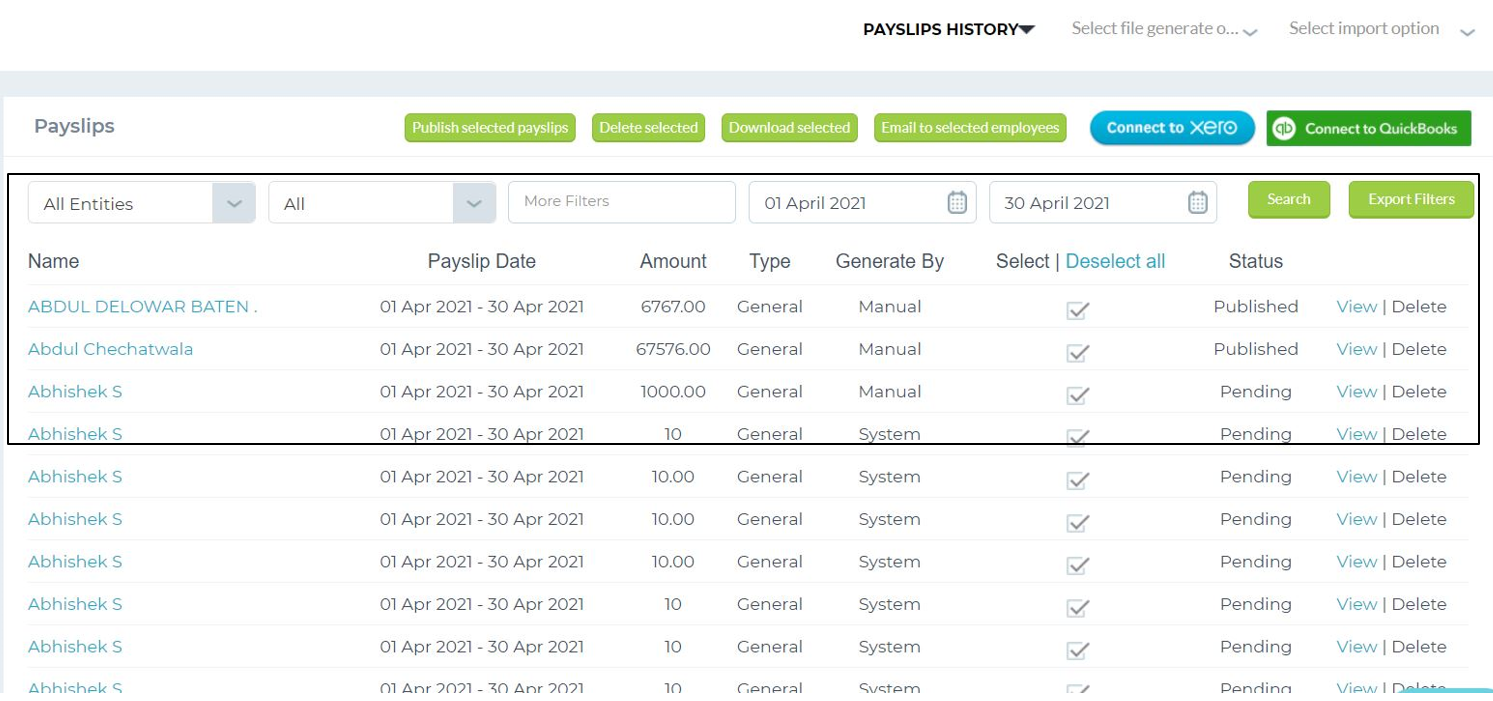Open the Select import option dropdown
This screenshot has height=701, width=1493.
[x=1382, y=29]
